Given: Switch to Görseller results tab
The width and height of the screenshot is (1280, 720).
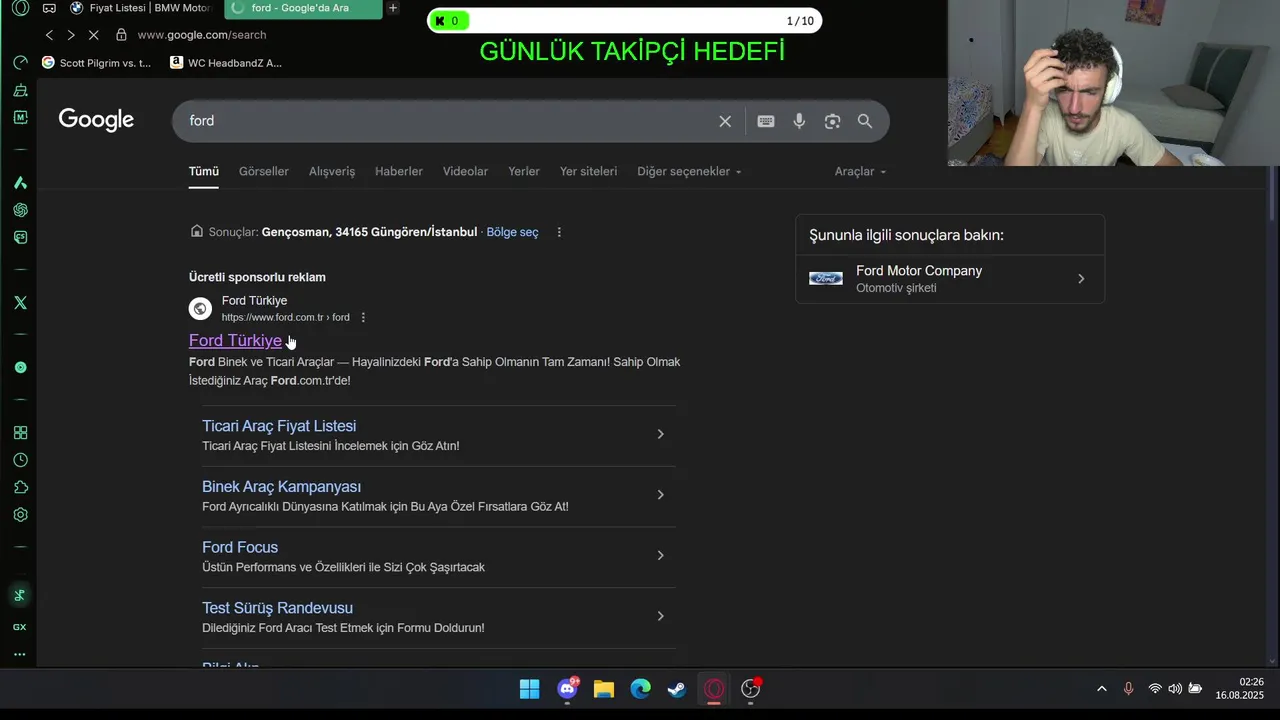Looking at the screenshot, I should 264,171.
